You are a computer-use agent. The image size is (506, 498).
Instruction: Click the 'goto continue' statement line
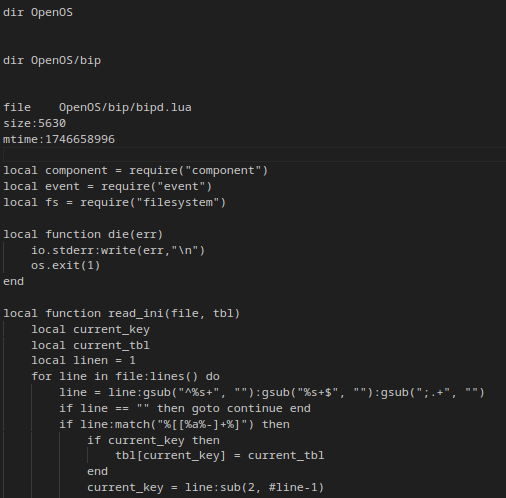tap(185, 409)
